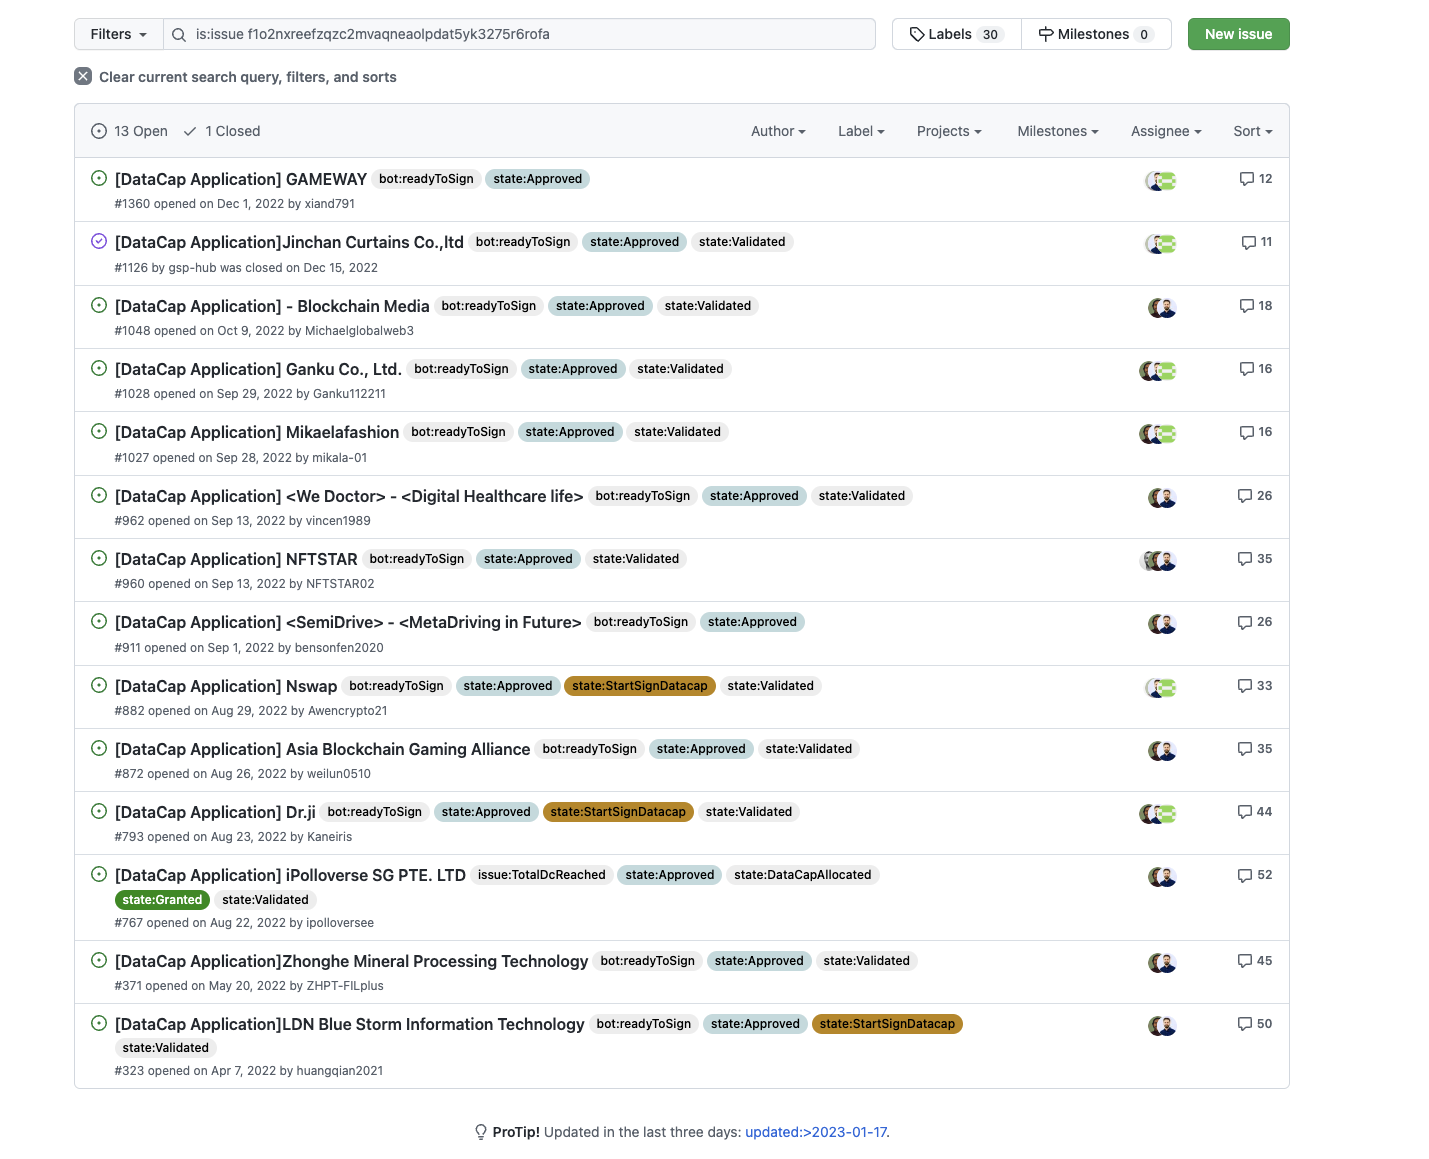Click the ProTip lightbulb icon
Image resolution: width=1429 pixels, height=1159 pixels.
481,1131
